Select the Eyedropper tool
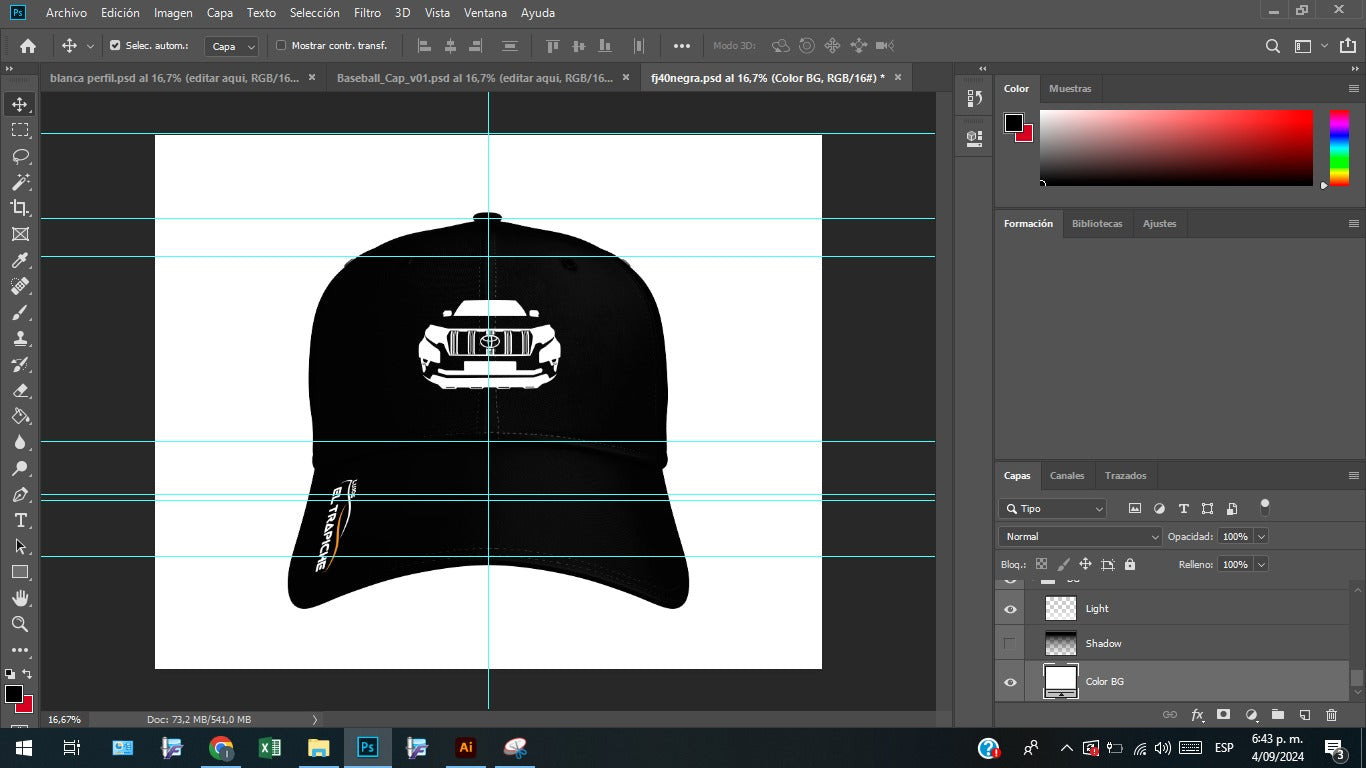1366x768 pixels. point(20,260)
